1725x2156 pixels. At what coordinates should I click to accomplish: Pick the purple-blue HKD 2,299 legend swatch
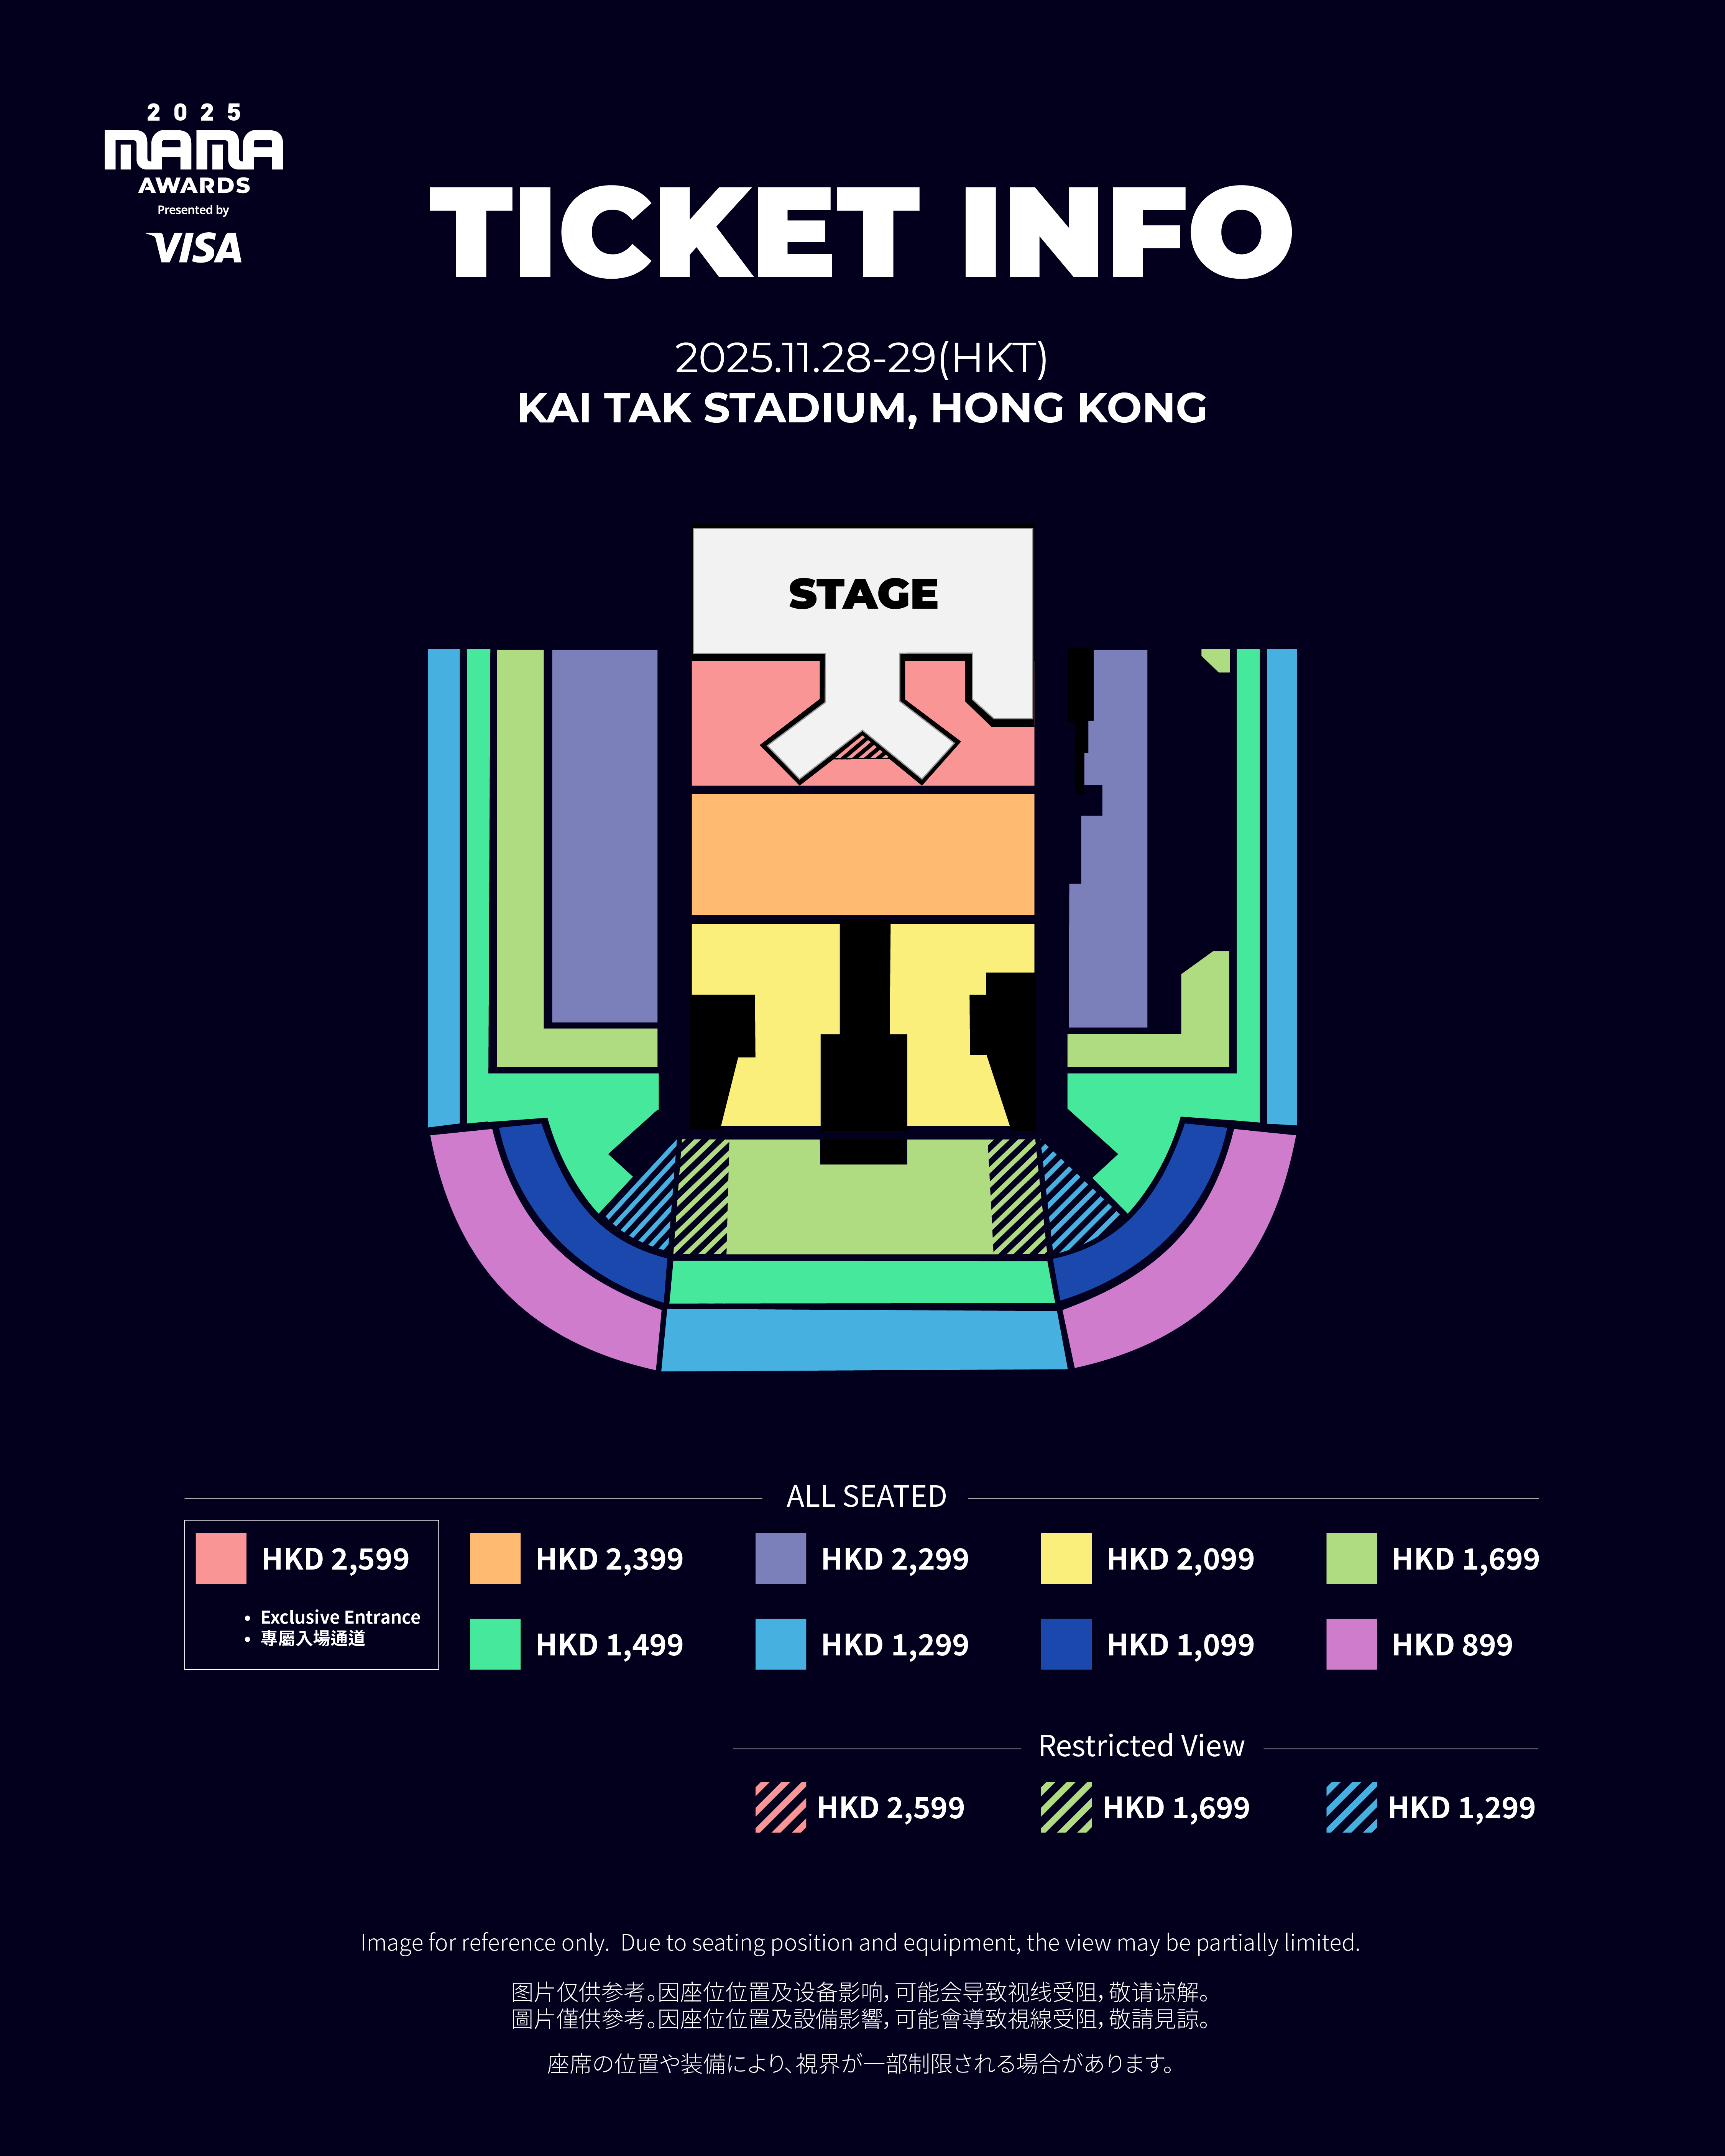780,1558
